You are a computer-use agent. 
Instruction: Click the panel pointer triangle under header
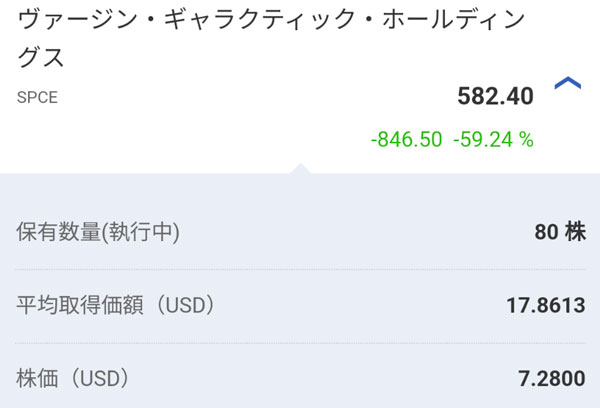(298, 167)
